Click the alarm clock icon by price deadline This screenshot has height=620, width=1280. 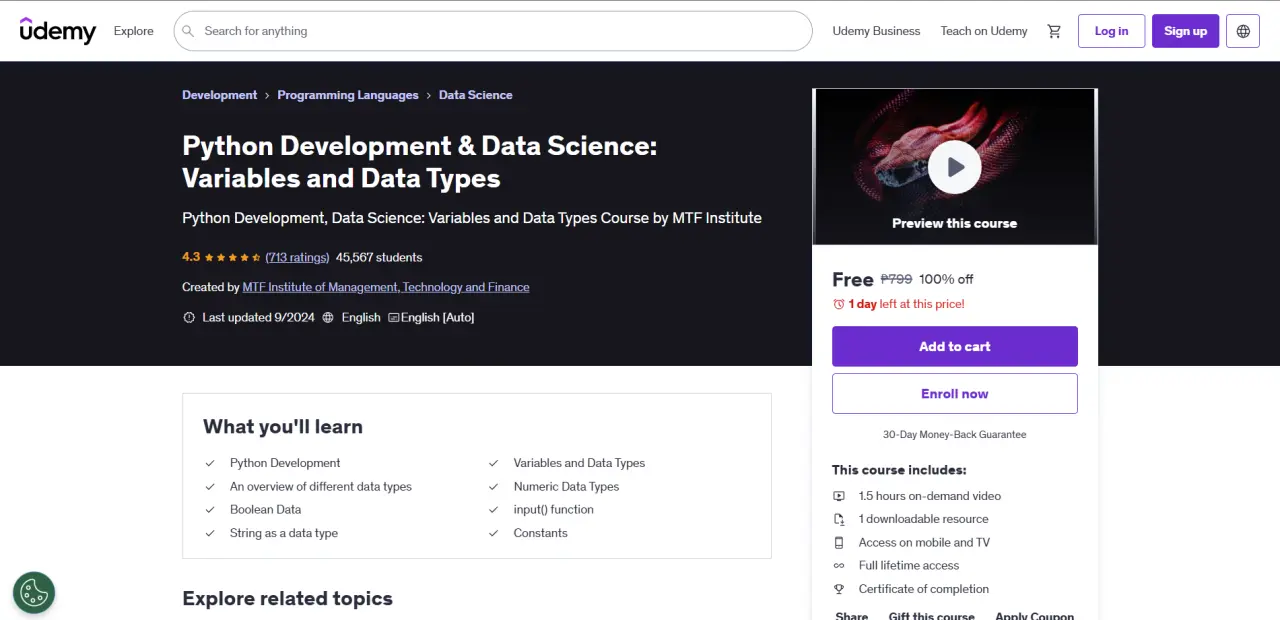pyautogui.click(x=839, y=304)
